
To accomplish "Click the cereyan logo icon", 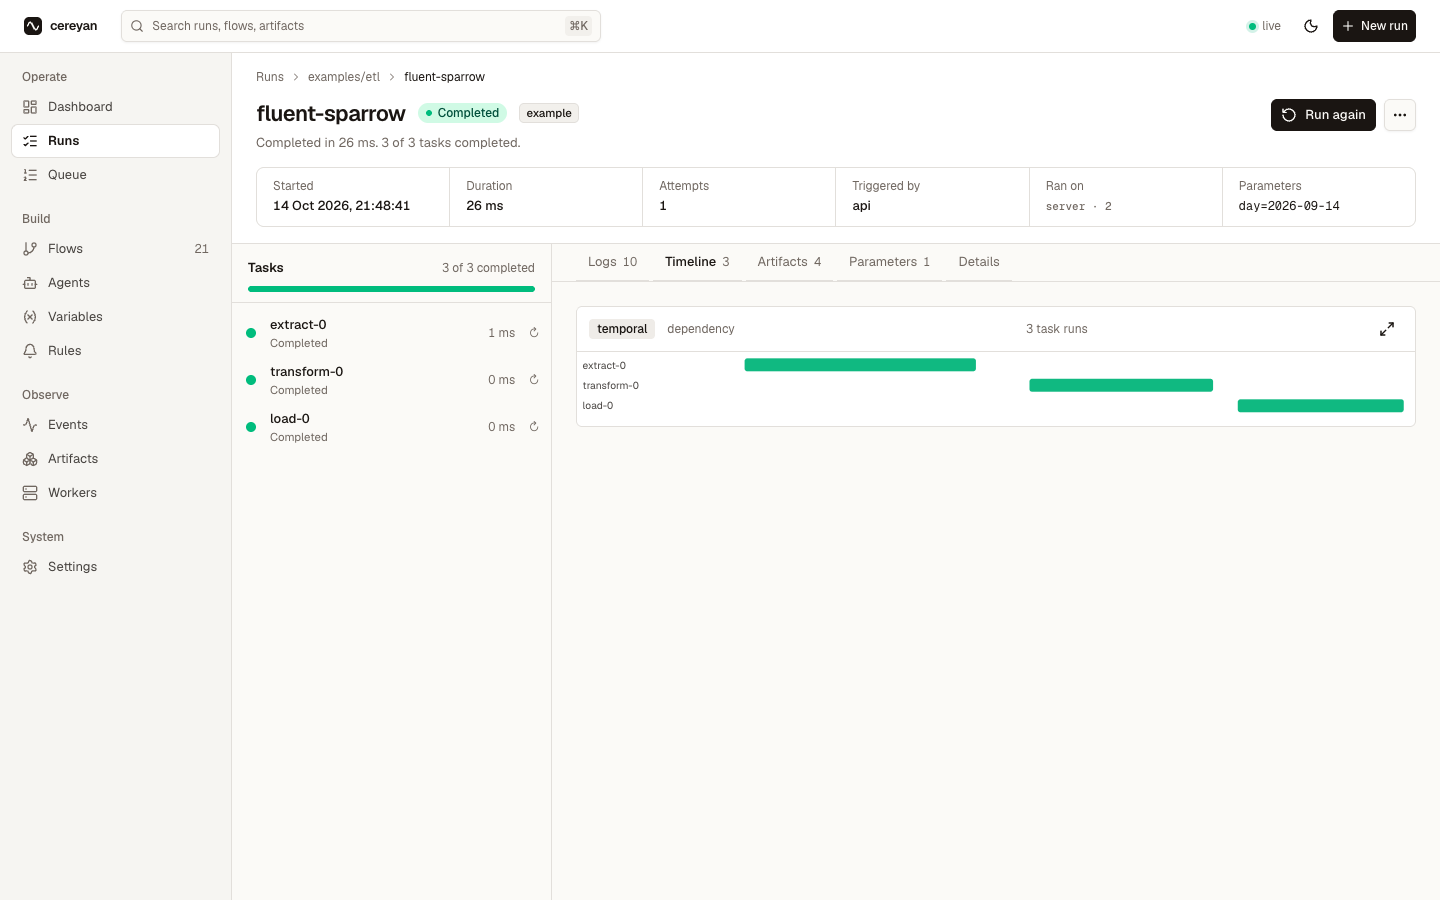I will tap(33, 26).
